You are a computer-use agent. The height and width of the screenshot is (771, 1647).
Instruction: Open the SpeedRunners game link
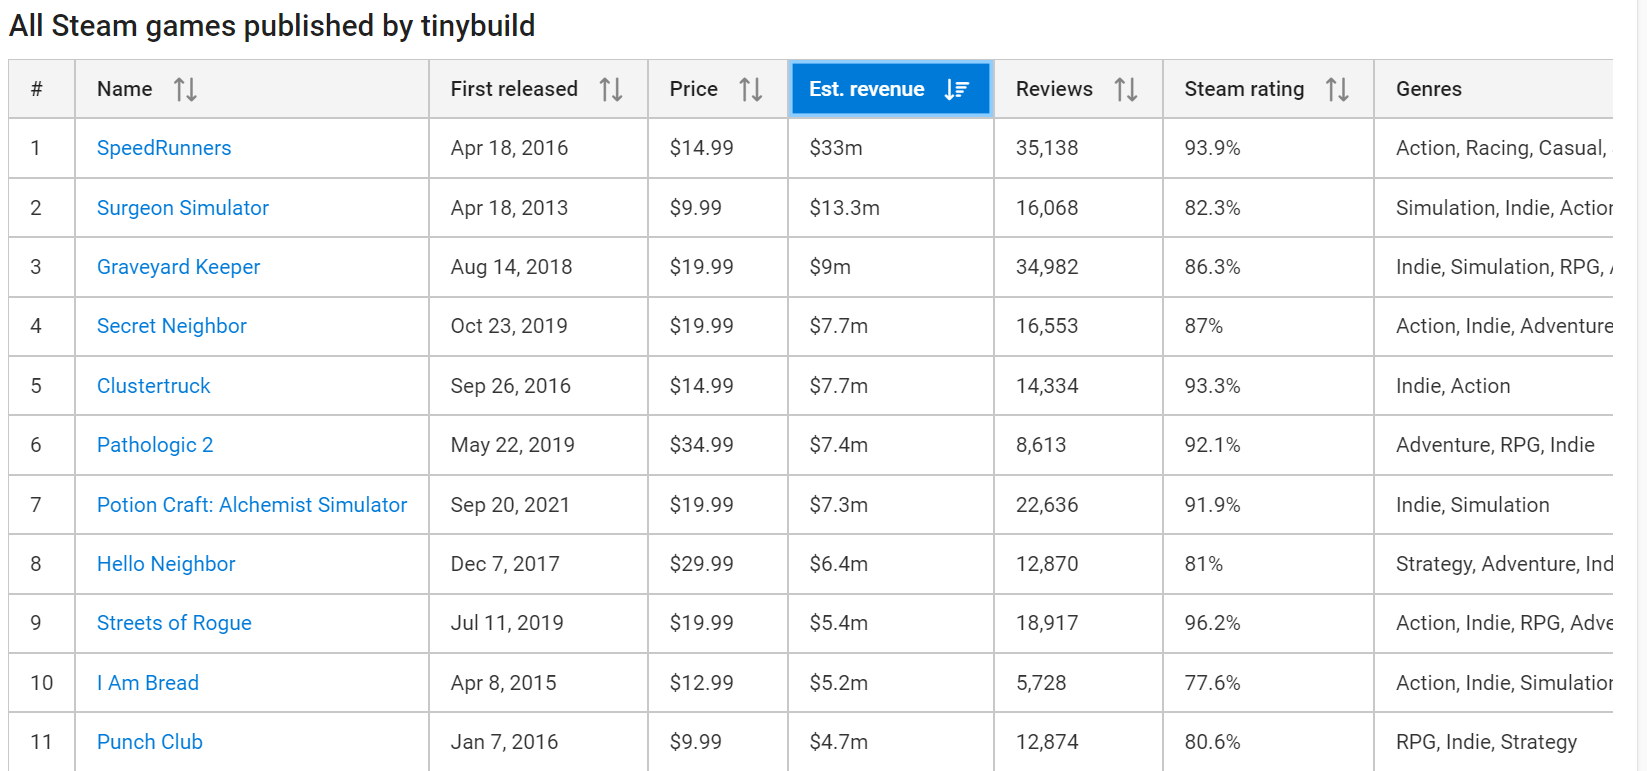coord(164,148)
